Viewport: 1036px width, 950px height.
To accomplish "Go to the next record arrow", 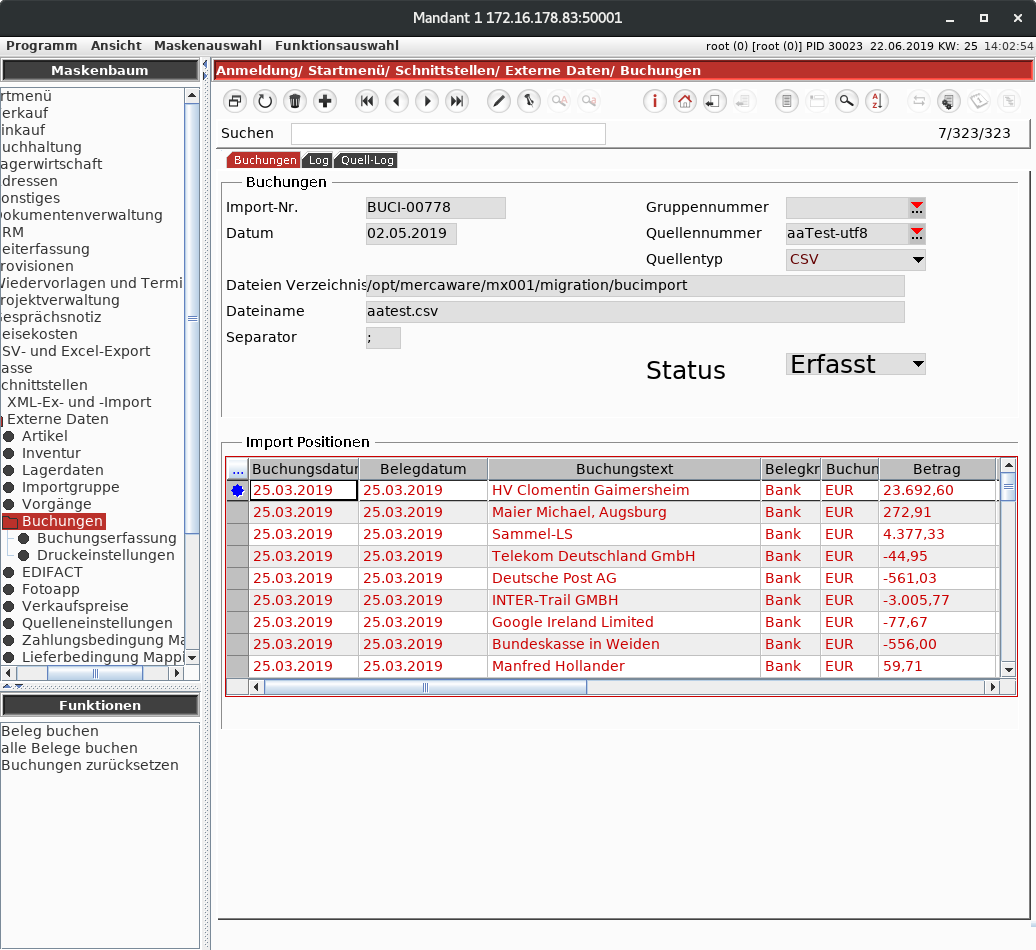I will pyautogui.click(x=427, y=101).
